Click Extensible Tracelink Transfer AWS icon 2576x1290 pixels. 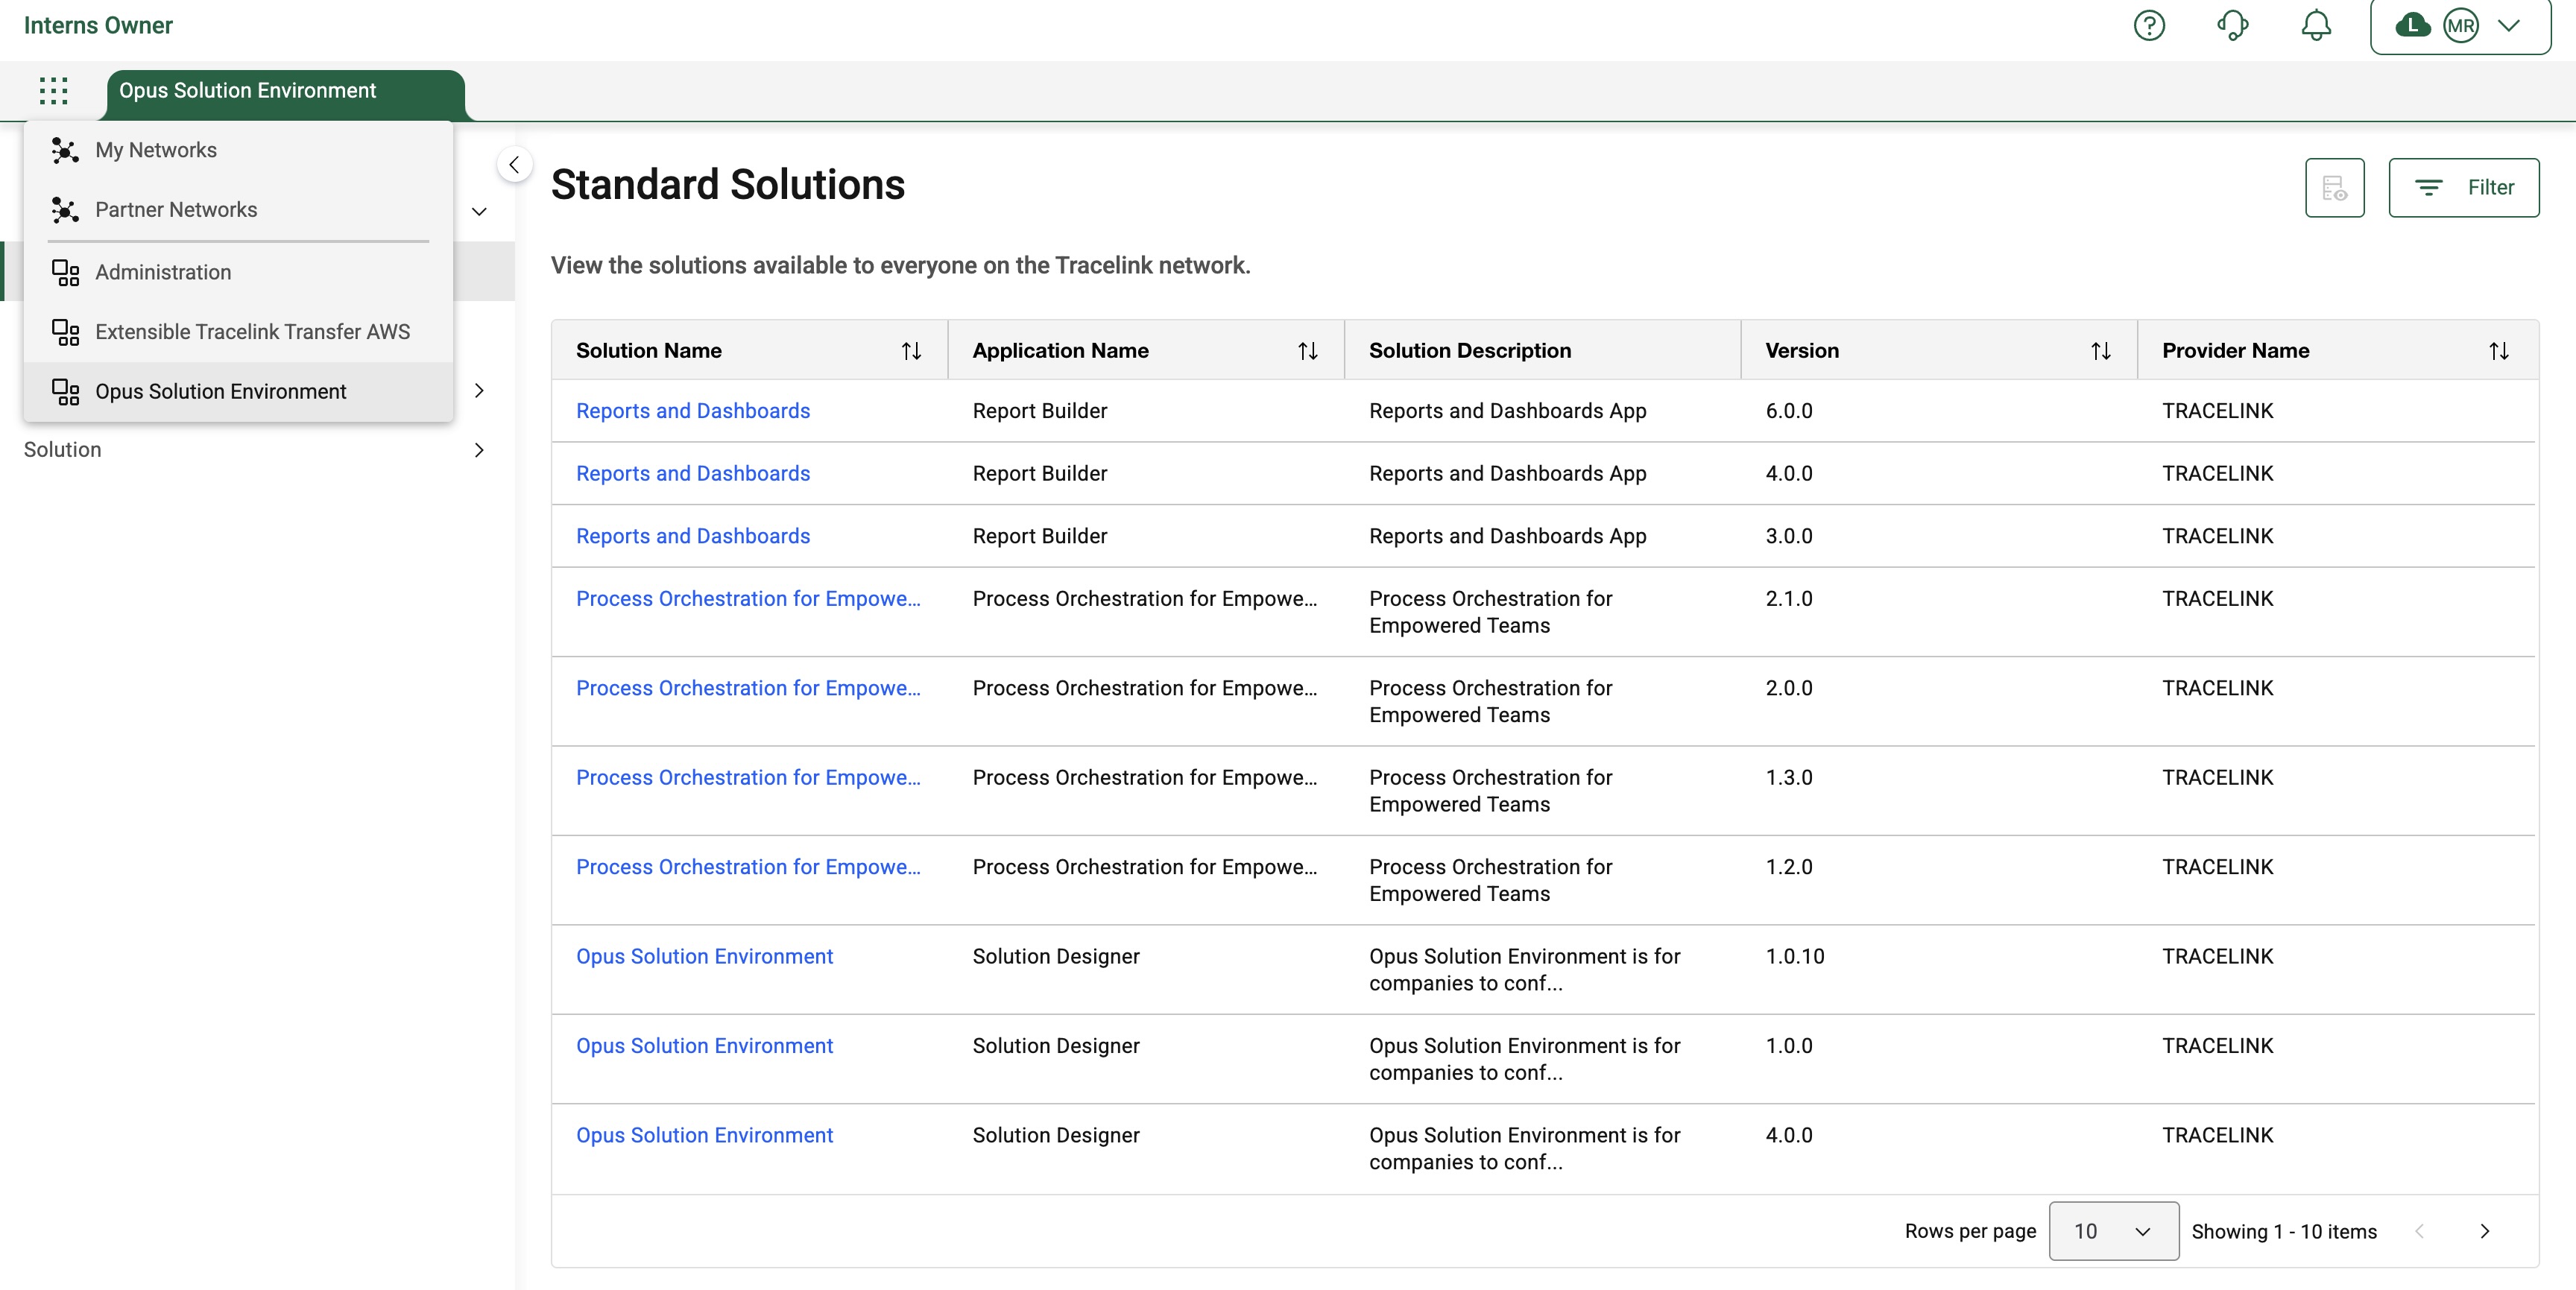[x=65, y=332]
